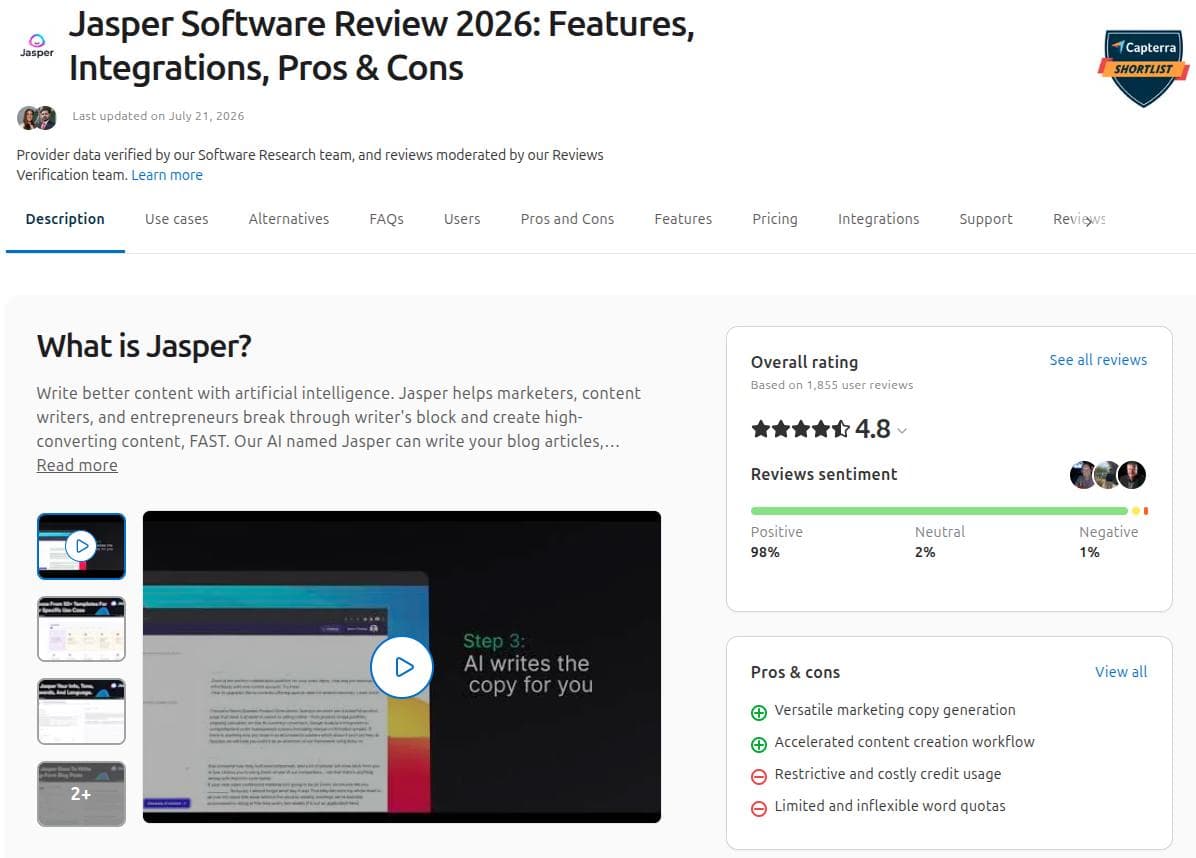This screenshot has width=1196, height=858.
Task: Click the Pros & cons heading
Action: tap(795, 673)
